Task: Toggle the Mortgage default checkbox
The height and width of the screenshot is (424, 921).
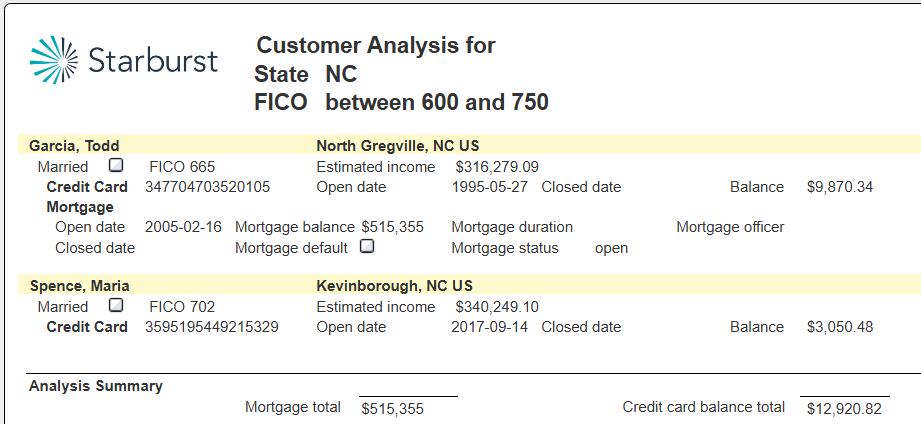Action: tap(367, 246)
